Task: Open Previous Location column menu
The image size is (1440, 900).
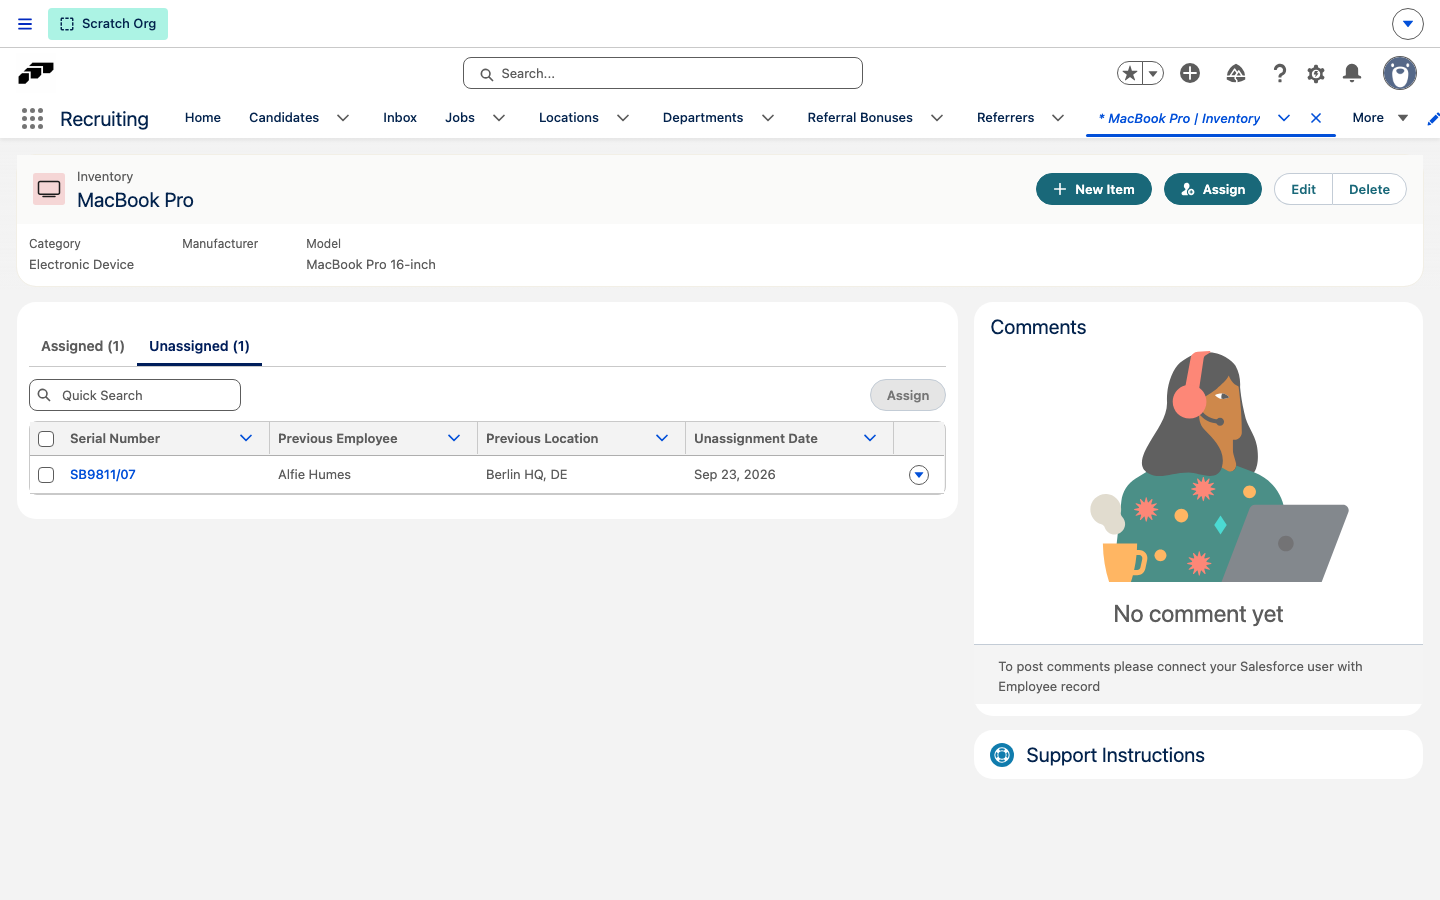Action: pyautogui.click(x=662, y=438)
